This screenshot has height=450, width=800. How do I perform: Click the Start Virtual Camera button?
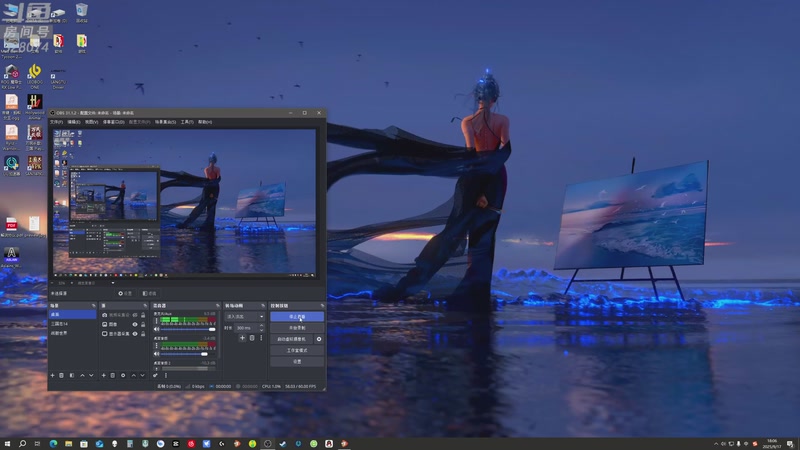tap(291, 339)
